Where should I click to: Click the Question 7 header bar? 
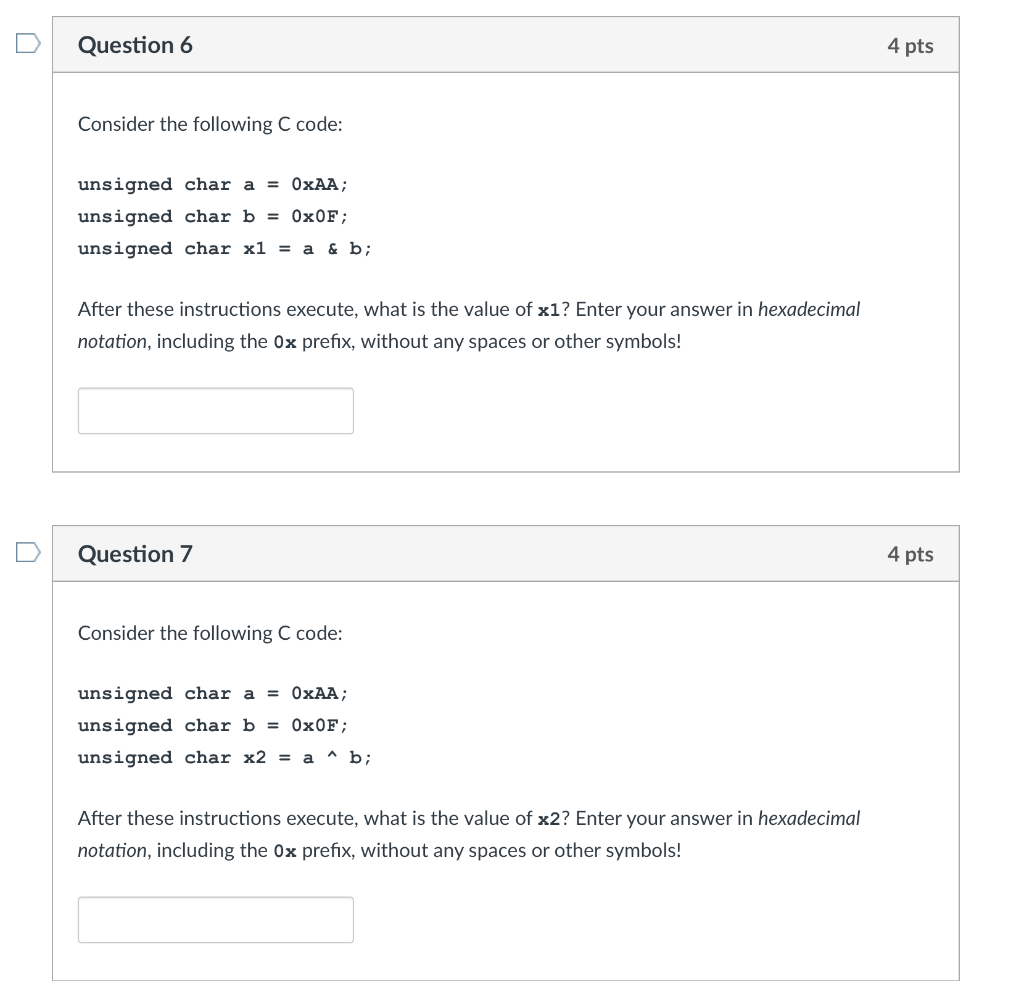[x=505, y=553]
